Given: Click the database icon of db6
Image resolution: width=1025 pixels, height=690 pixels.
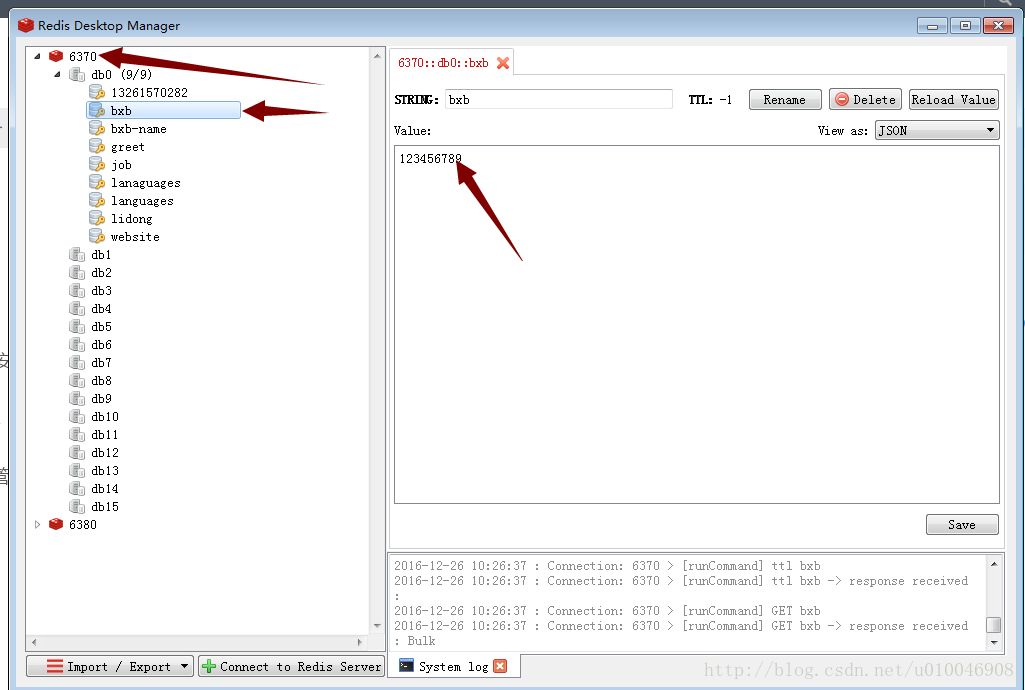Looking at the screenshot, I should click(x=77, y=344).
